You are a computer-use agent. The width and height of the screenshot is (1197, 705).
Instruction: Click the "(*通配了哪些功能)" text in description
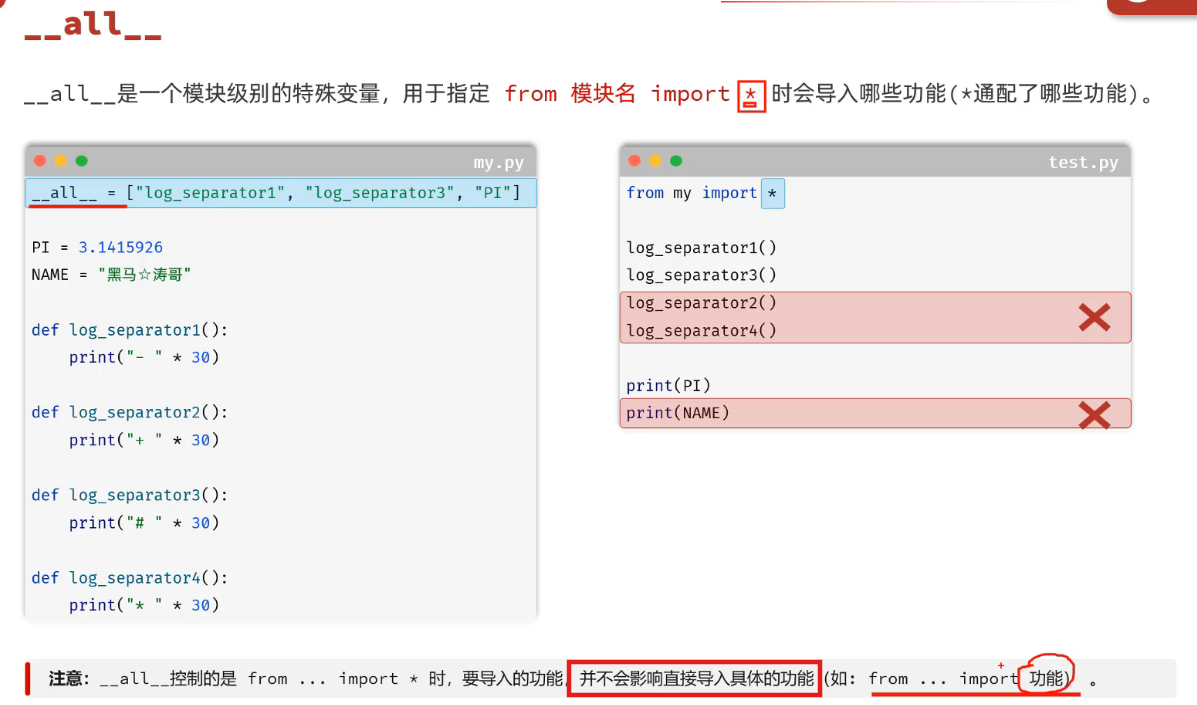1043,94
